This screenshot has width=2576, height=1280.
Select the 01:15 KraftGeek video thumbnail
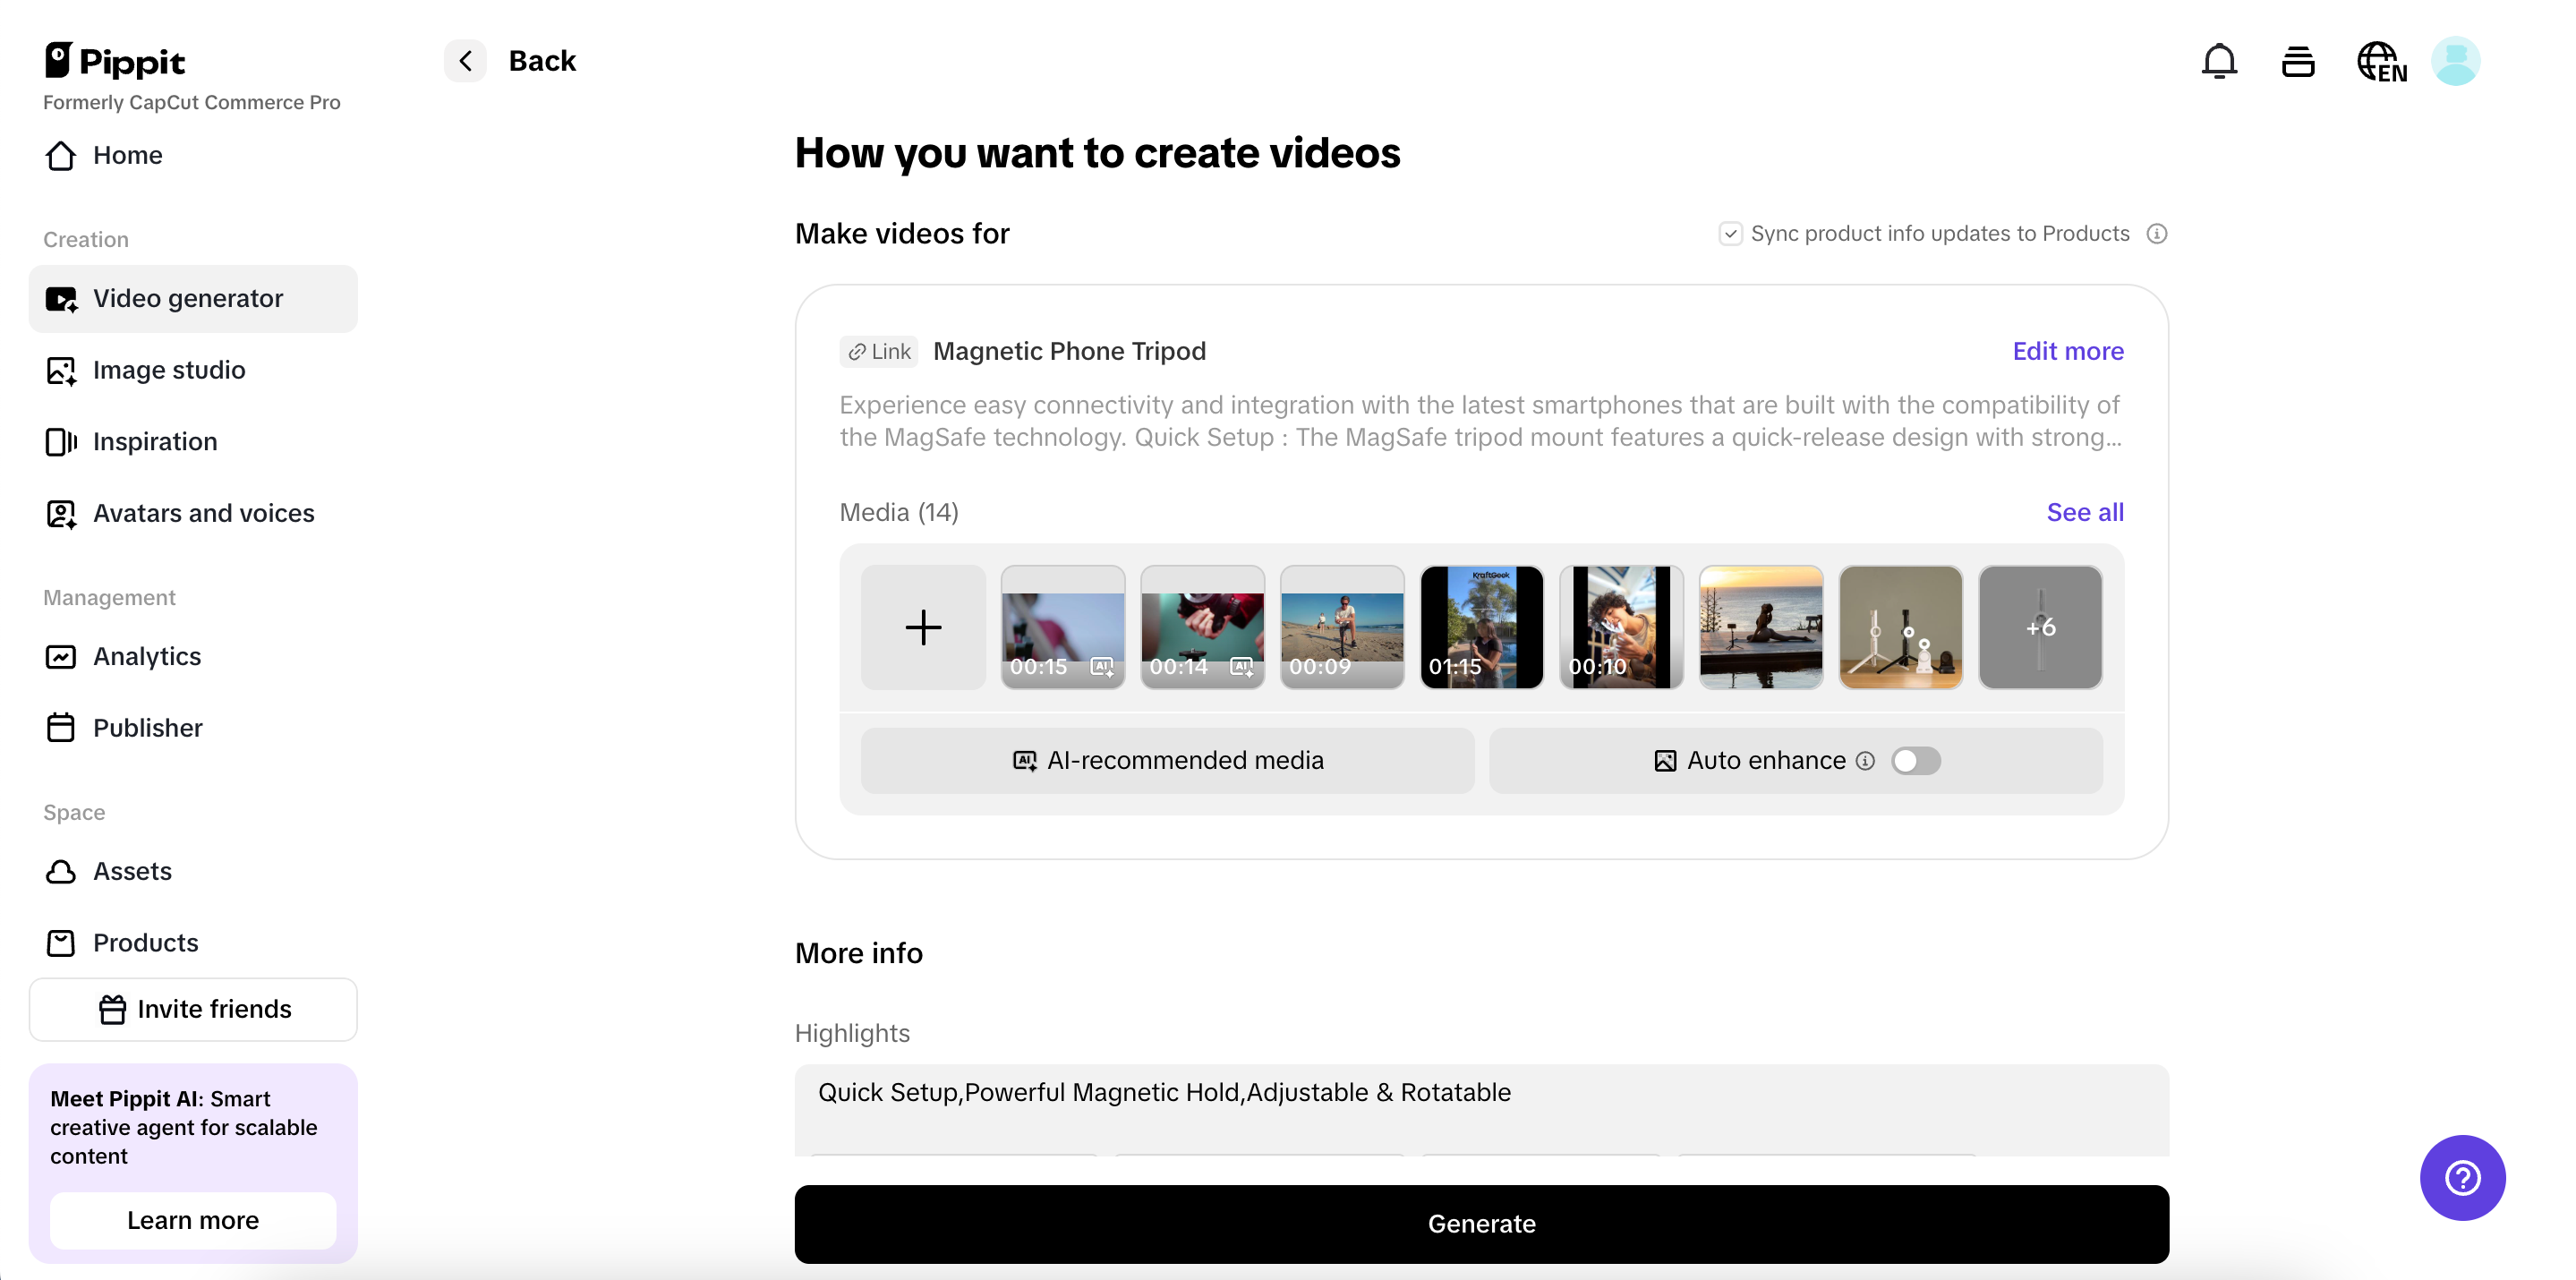1481,627
